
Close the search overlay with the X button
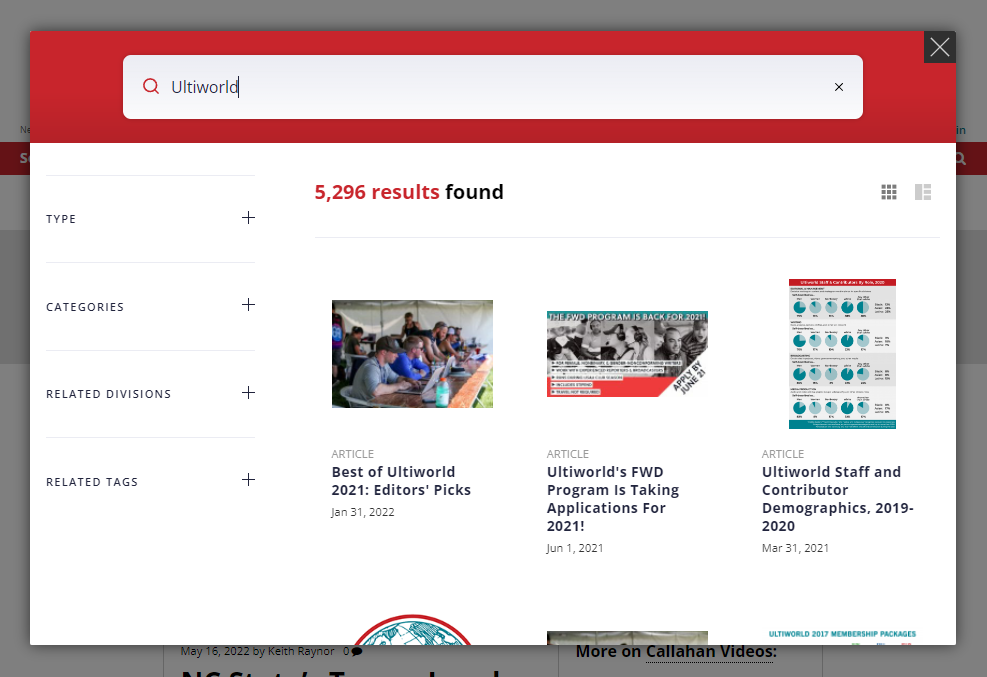[x=939, y=47]
